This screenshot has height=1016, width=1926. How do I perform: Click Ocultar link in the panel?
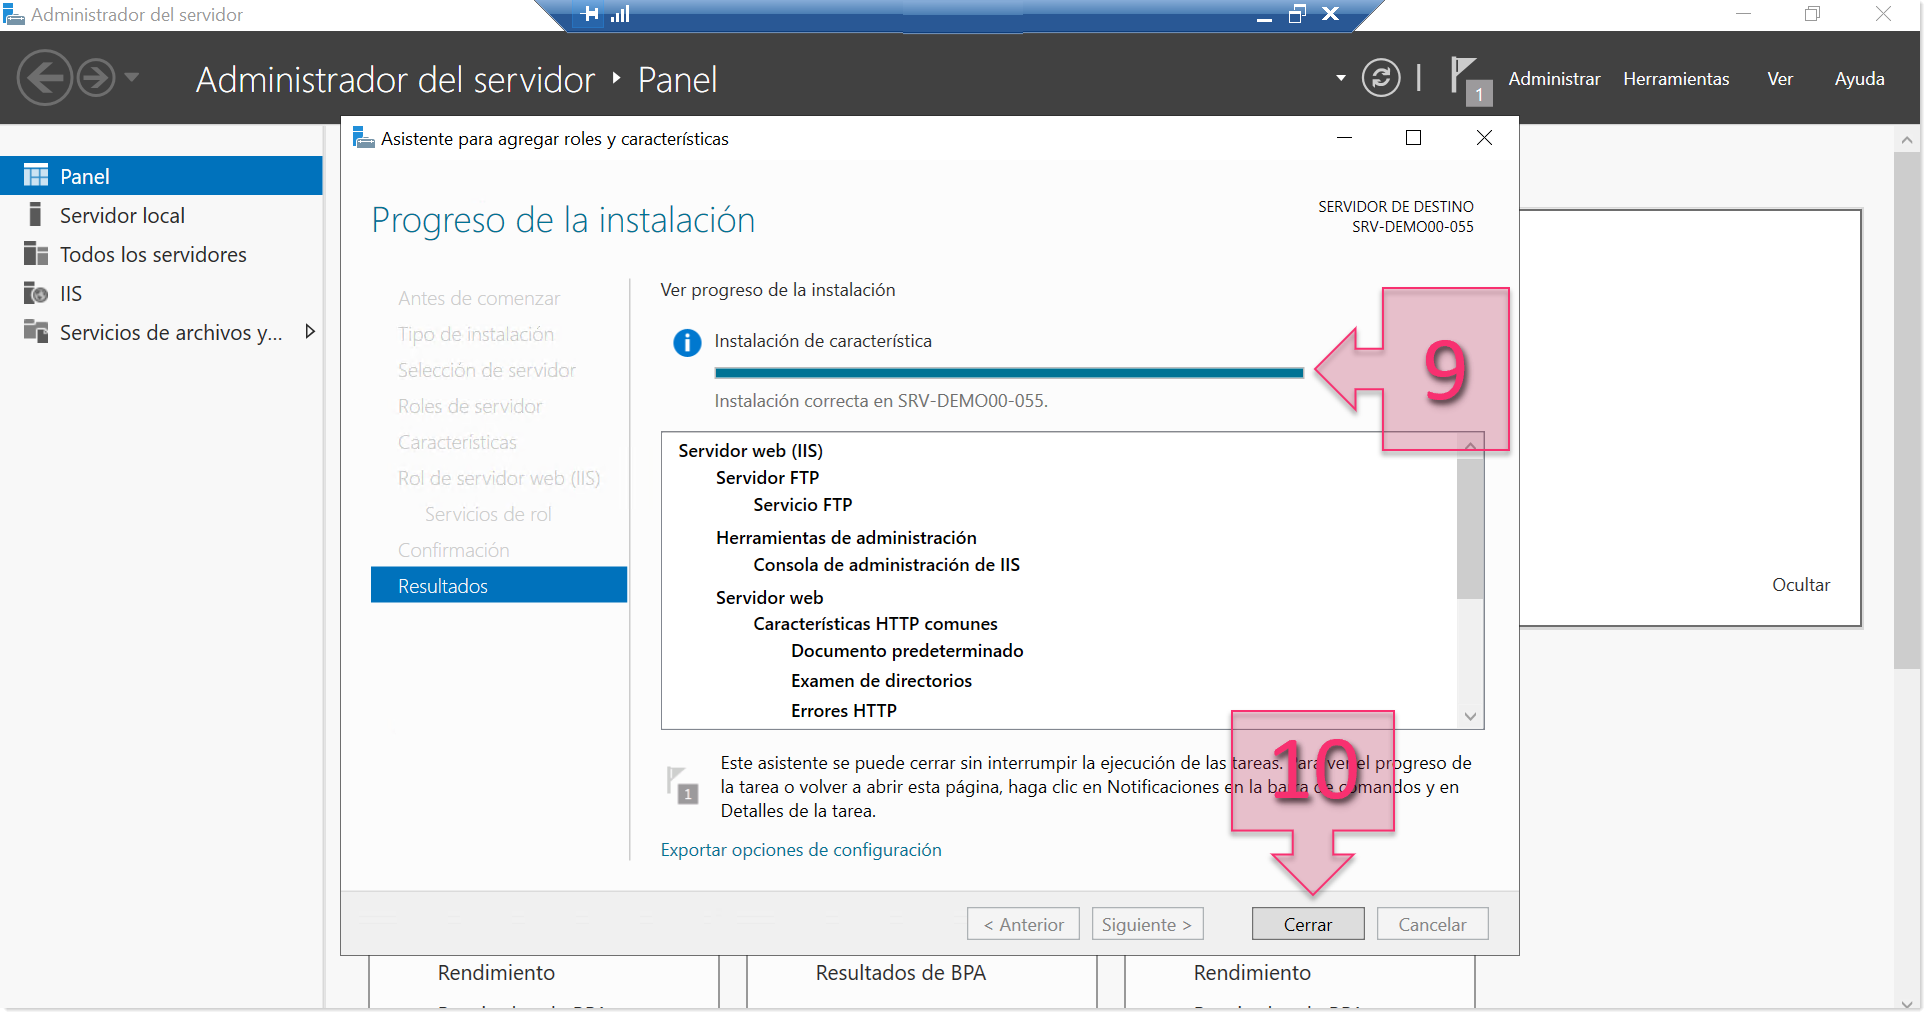tap(1800, 584)
